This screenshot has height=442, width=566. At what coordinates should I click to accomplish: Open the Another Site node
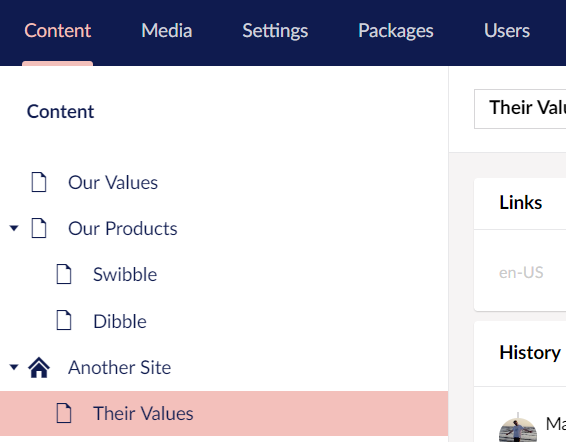pyautogui.click(x=119, y=368)
